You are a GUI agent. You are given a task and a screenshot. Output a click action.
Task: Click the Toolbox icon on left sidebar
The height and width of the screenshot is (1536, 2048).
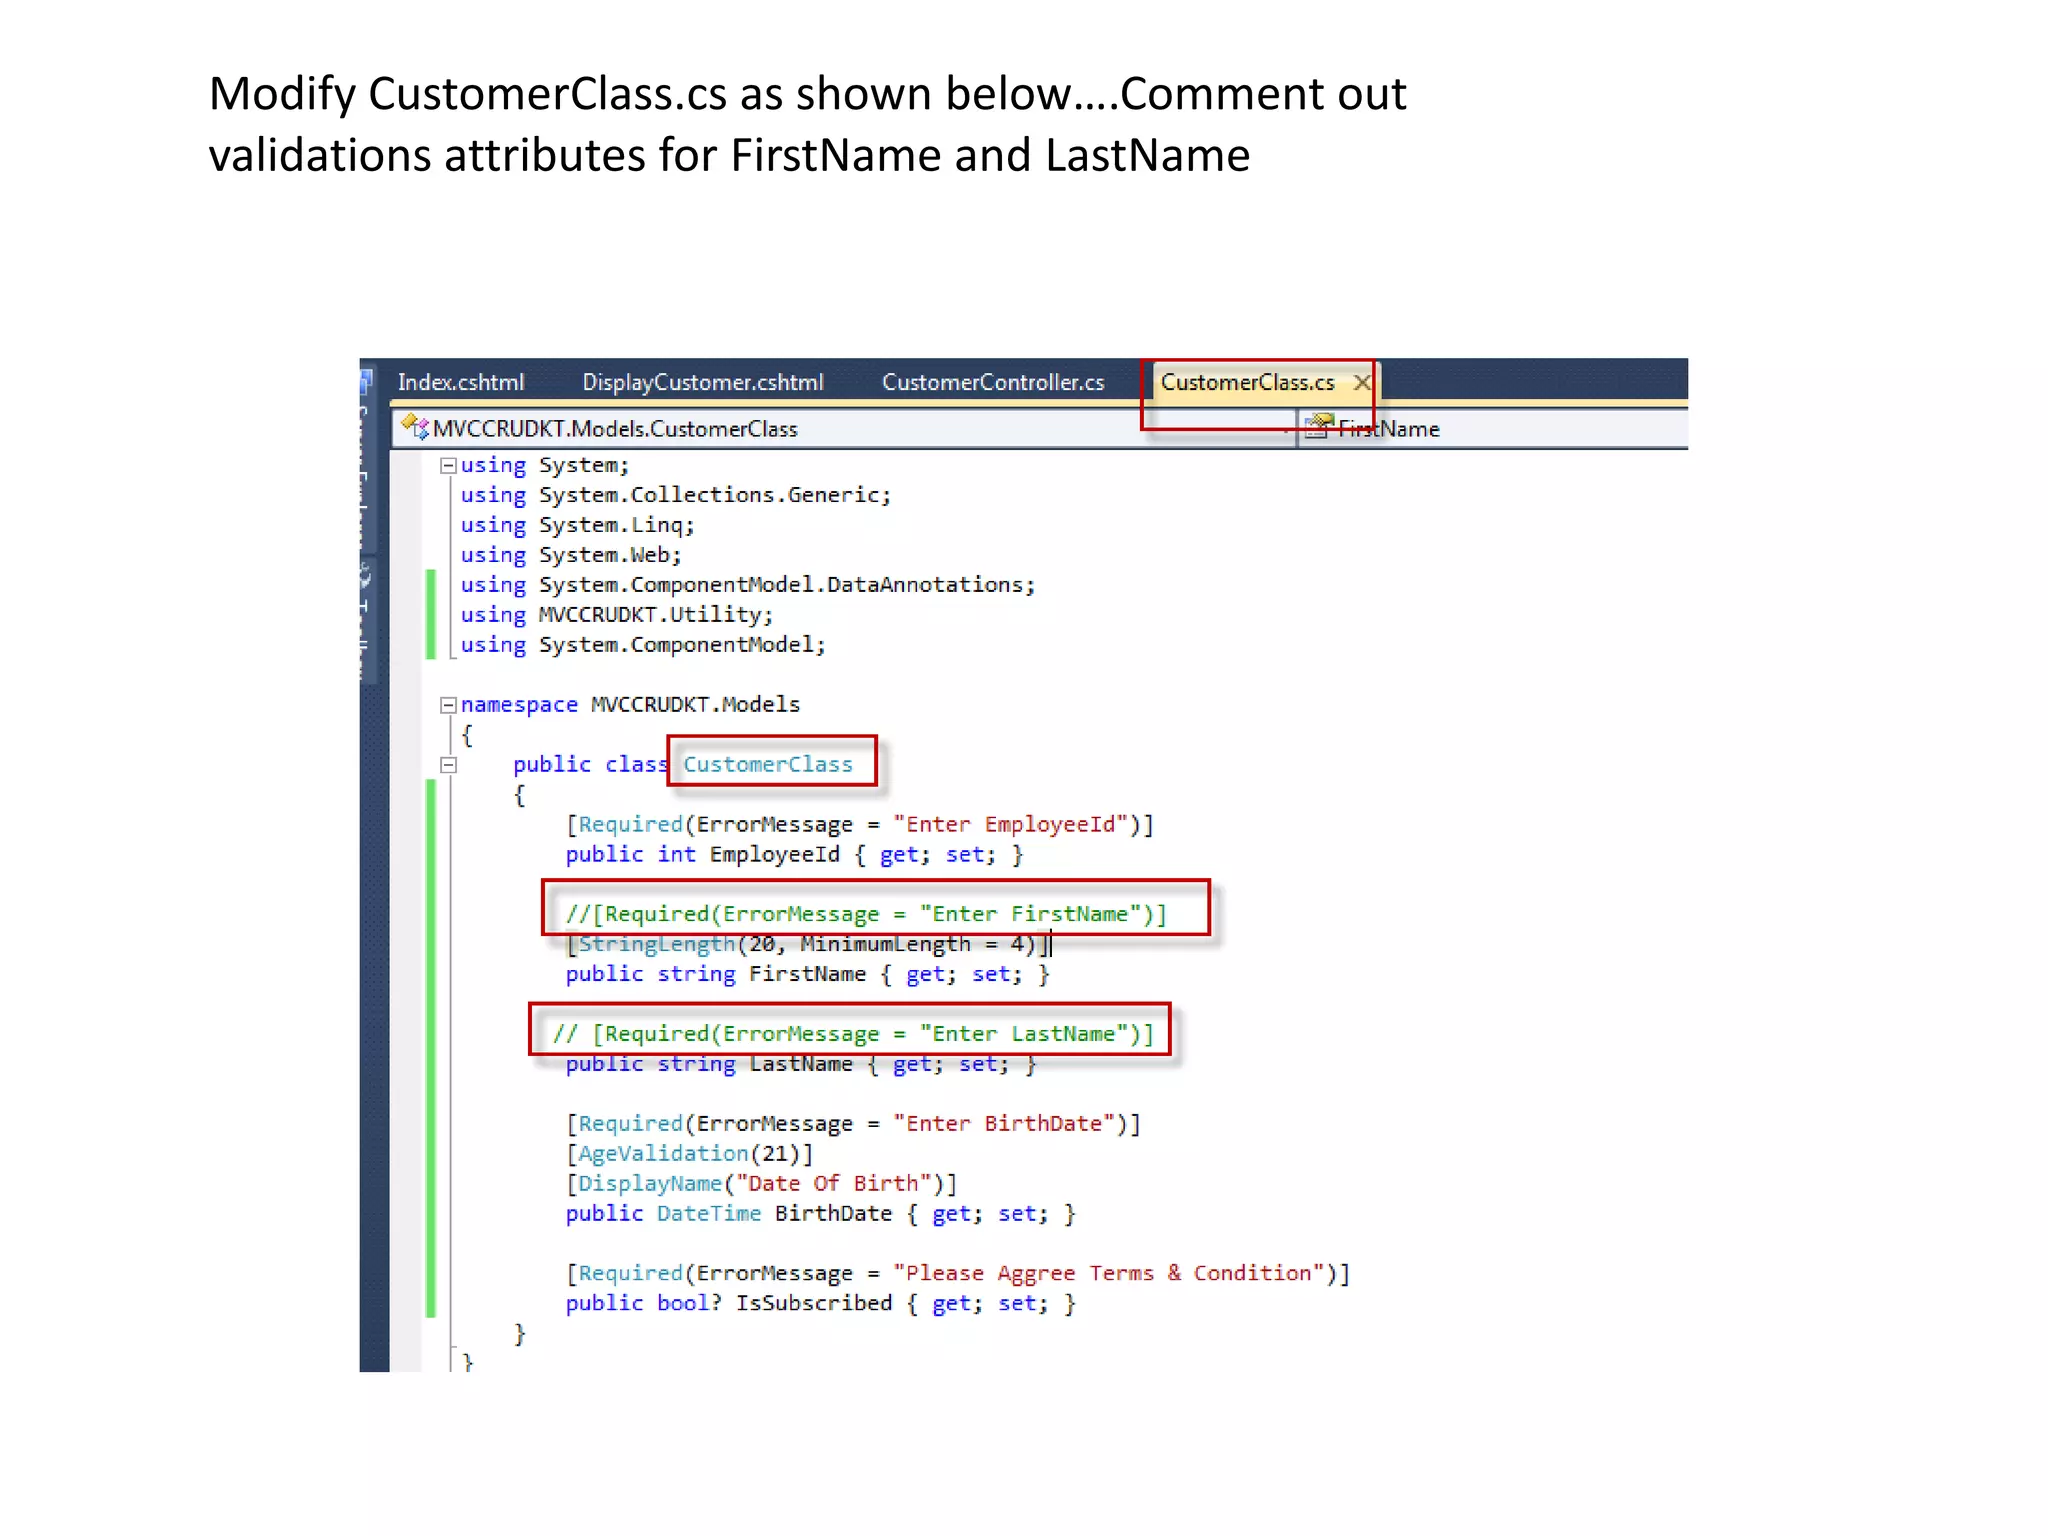(x=366, y=576)
